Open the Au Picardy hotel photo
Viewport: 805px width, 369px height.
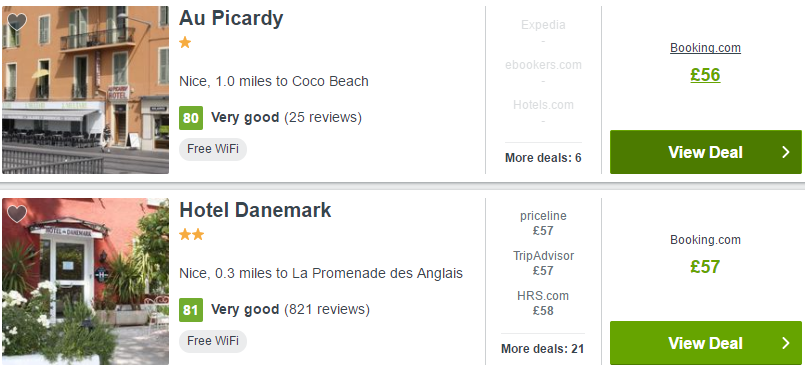85,90
